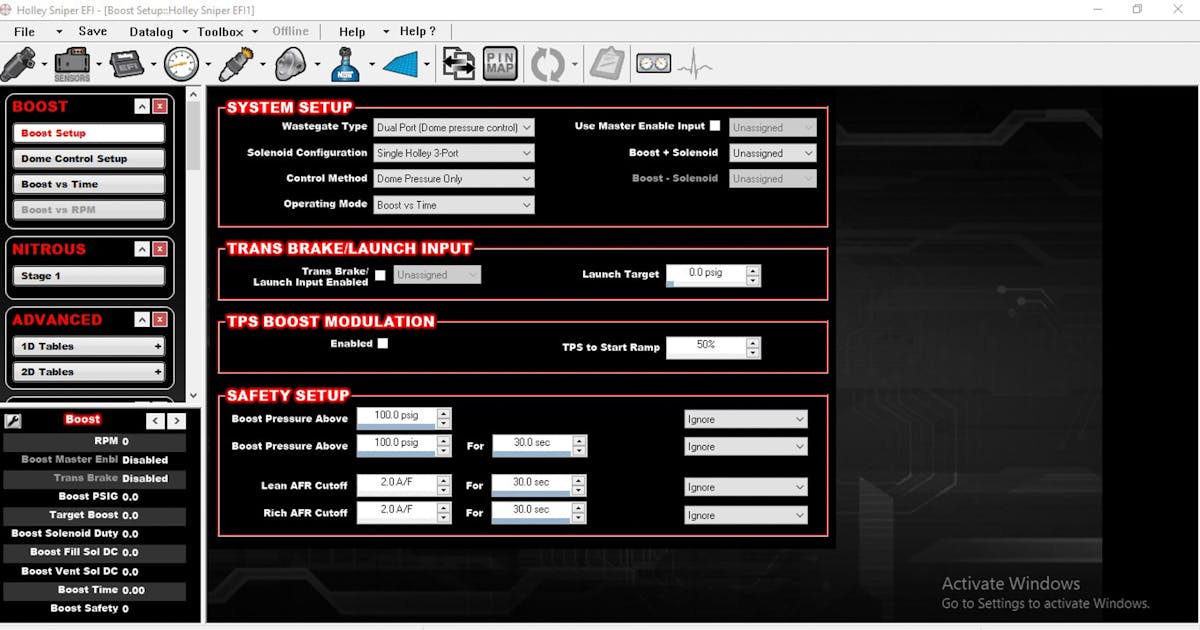Viewport: 1200px width, 630px height.
Task: Click the turbocharger toolbar icon
Action: click(290, 65)
